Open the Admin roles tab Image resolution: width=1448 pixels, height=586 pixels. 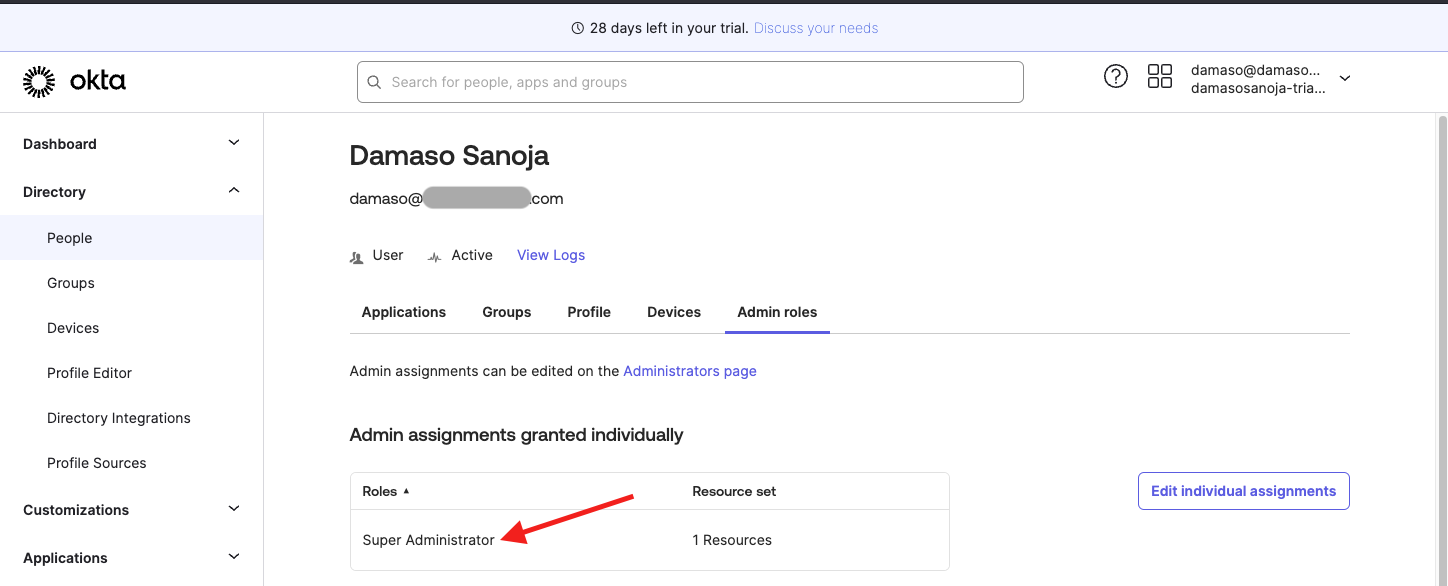[x=777, y=312]
